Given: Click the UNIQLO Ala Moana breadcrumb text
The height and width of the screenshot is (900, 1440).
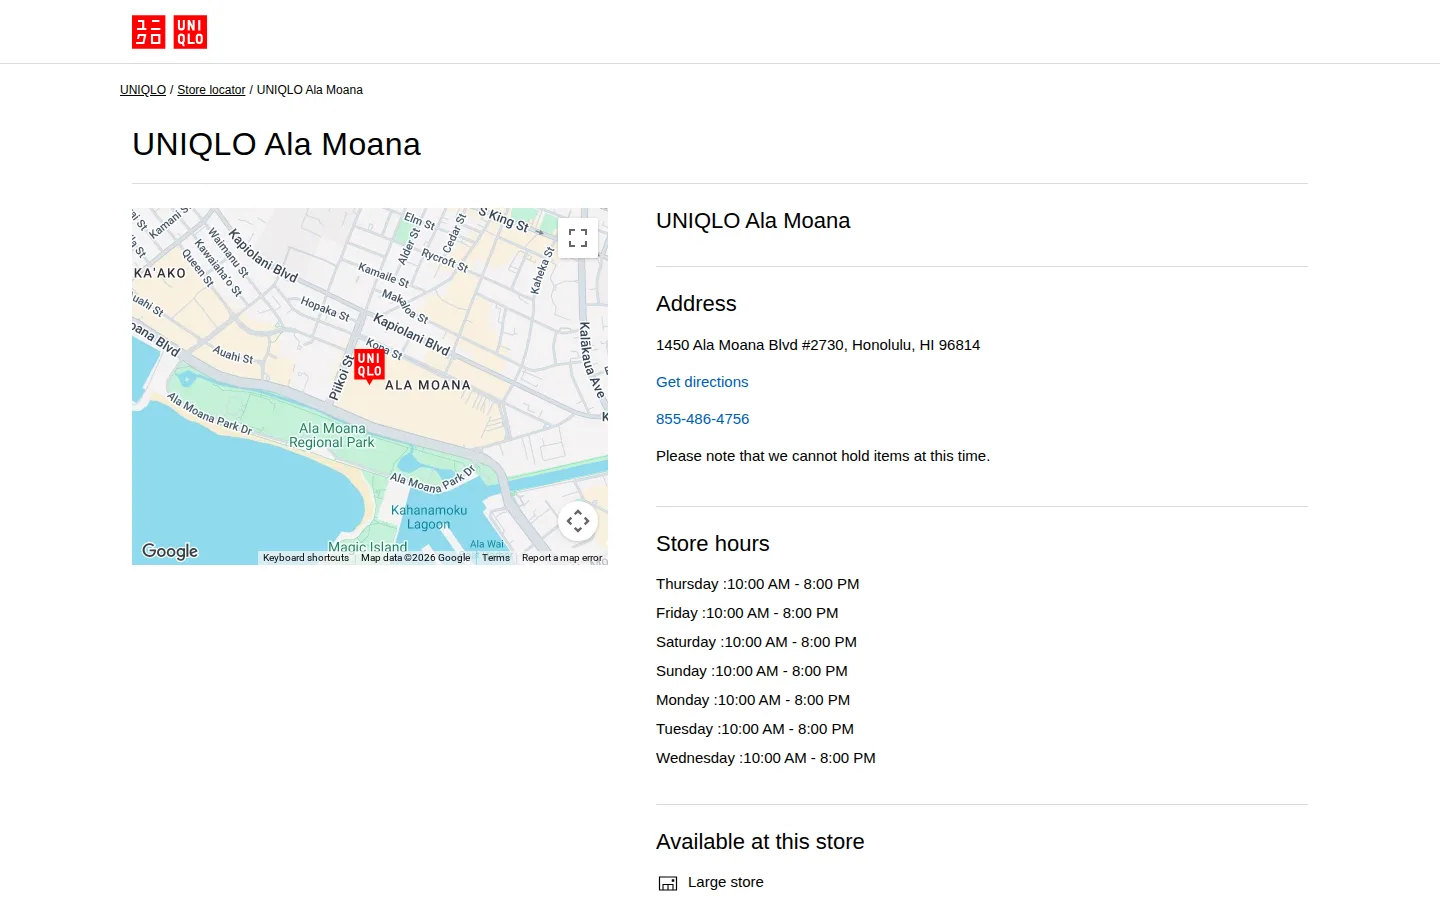Looking at the screenshot, I should pyautogui.click(x=310, y=90).
